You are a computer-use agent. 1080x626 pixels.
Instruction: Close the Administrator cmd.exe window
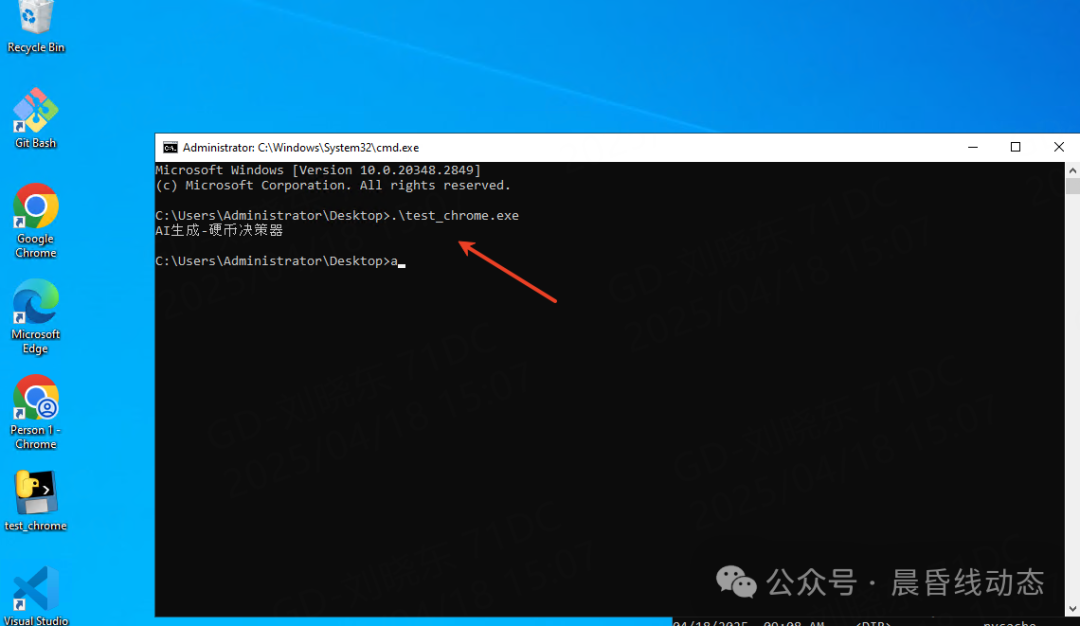click(x=1058, y=147)
